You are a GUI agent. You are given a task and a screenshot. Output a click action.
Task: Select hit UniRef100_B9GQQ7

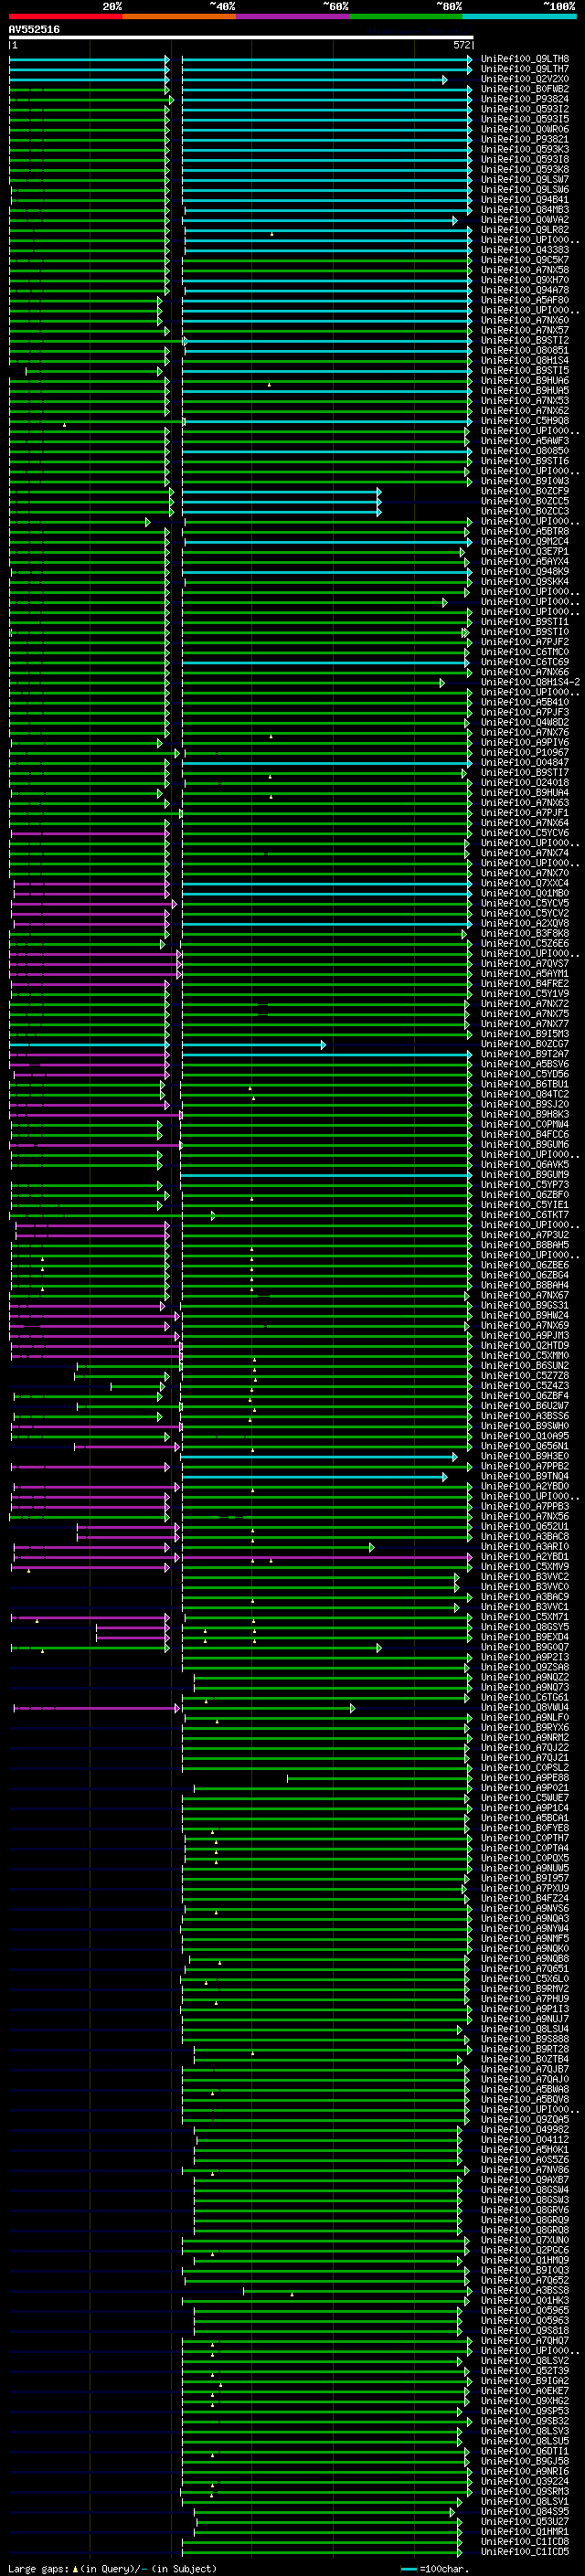tap(525, 1647)
